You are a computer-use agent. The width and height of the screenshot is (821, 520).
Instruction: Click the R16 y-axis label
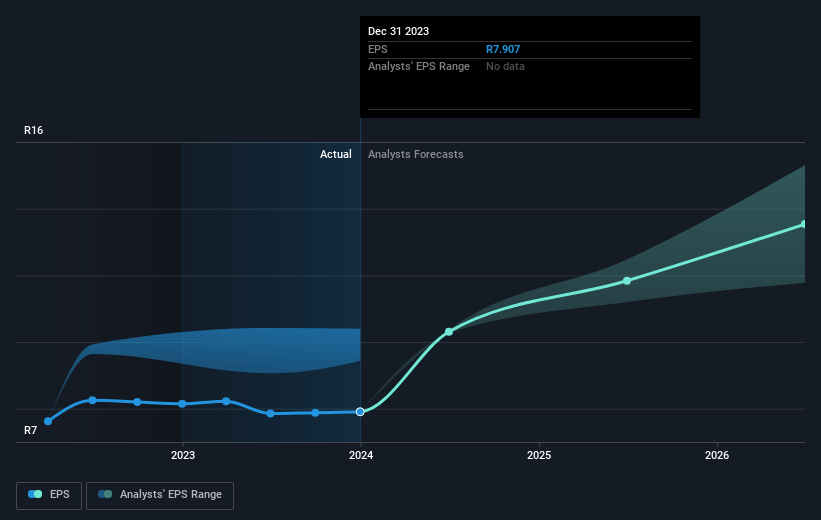coord(34,130)
